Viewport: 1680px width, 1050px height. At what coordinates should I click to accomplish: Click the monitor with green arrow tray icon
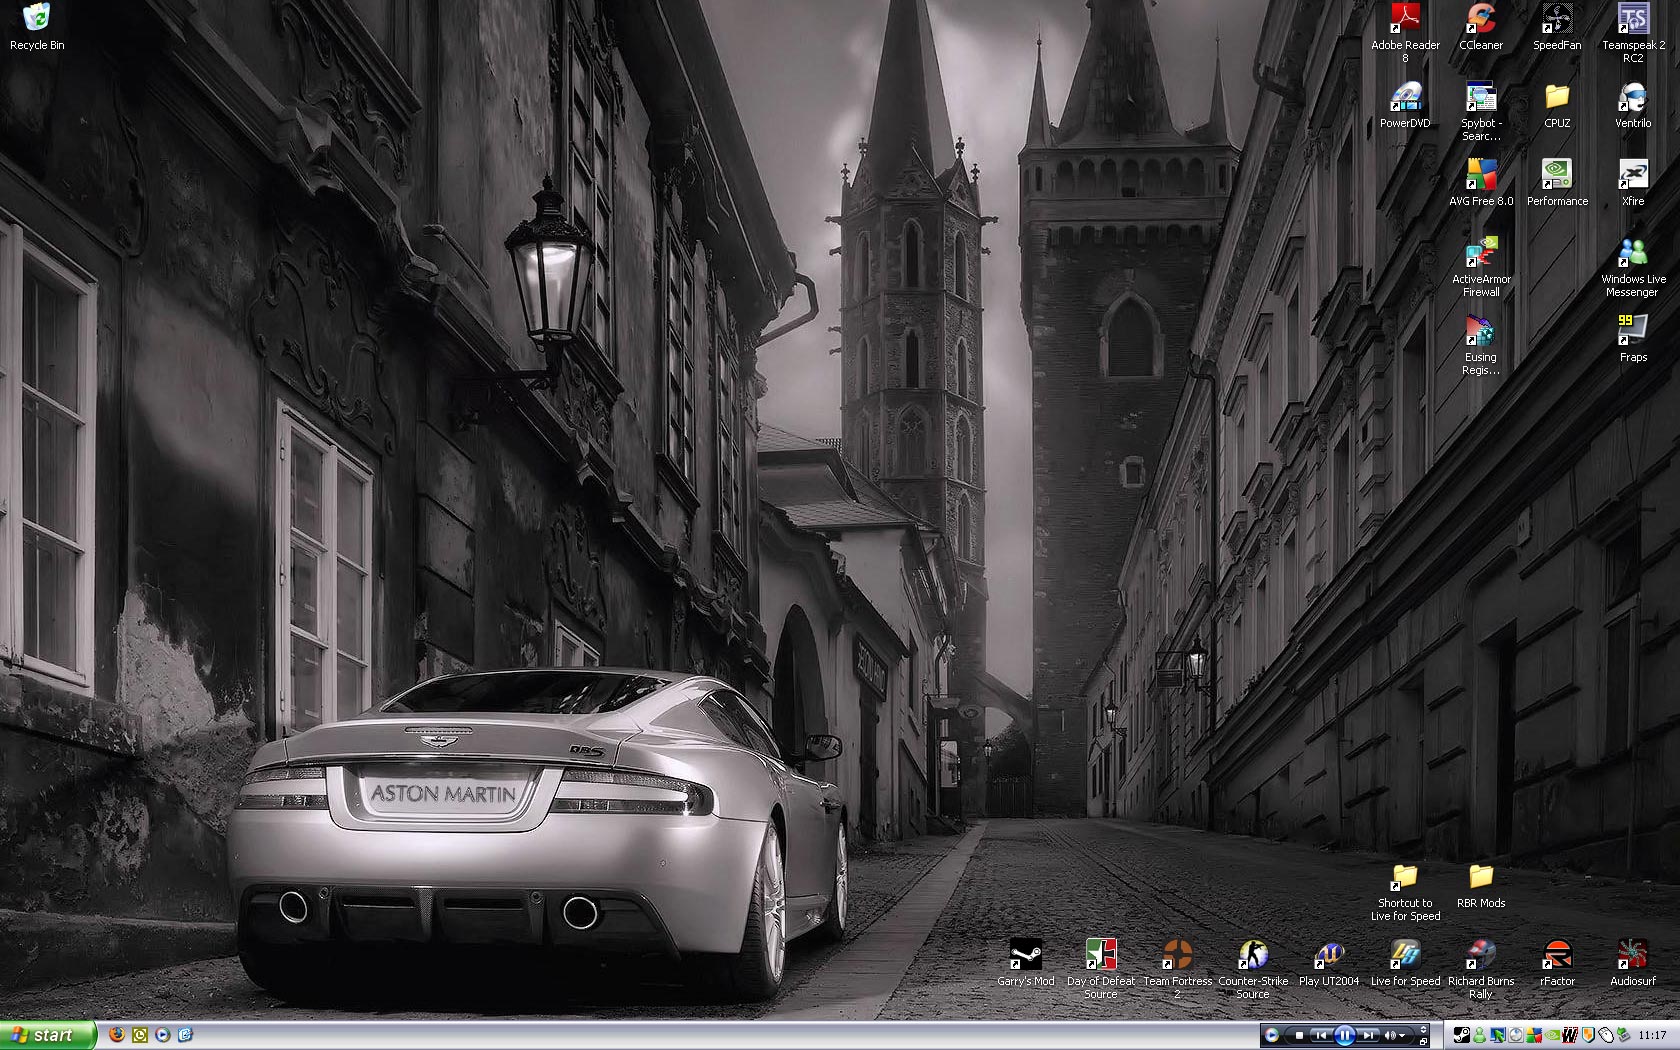[x=1498, y=1035]
